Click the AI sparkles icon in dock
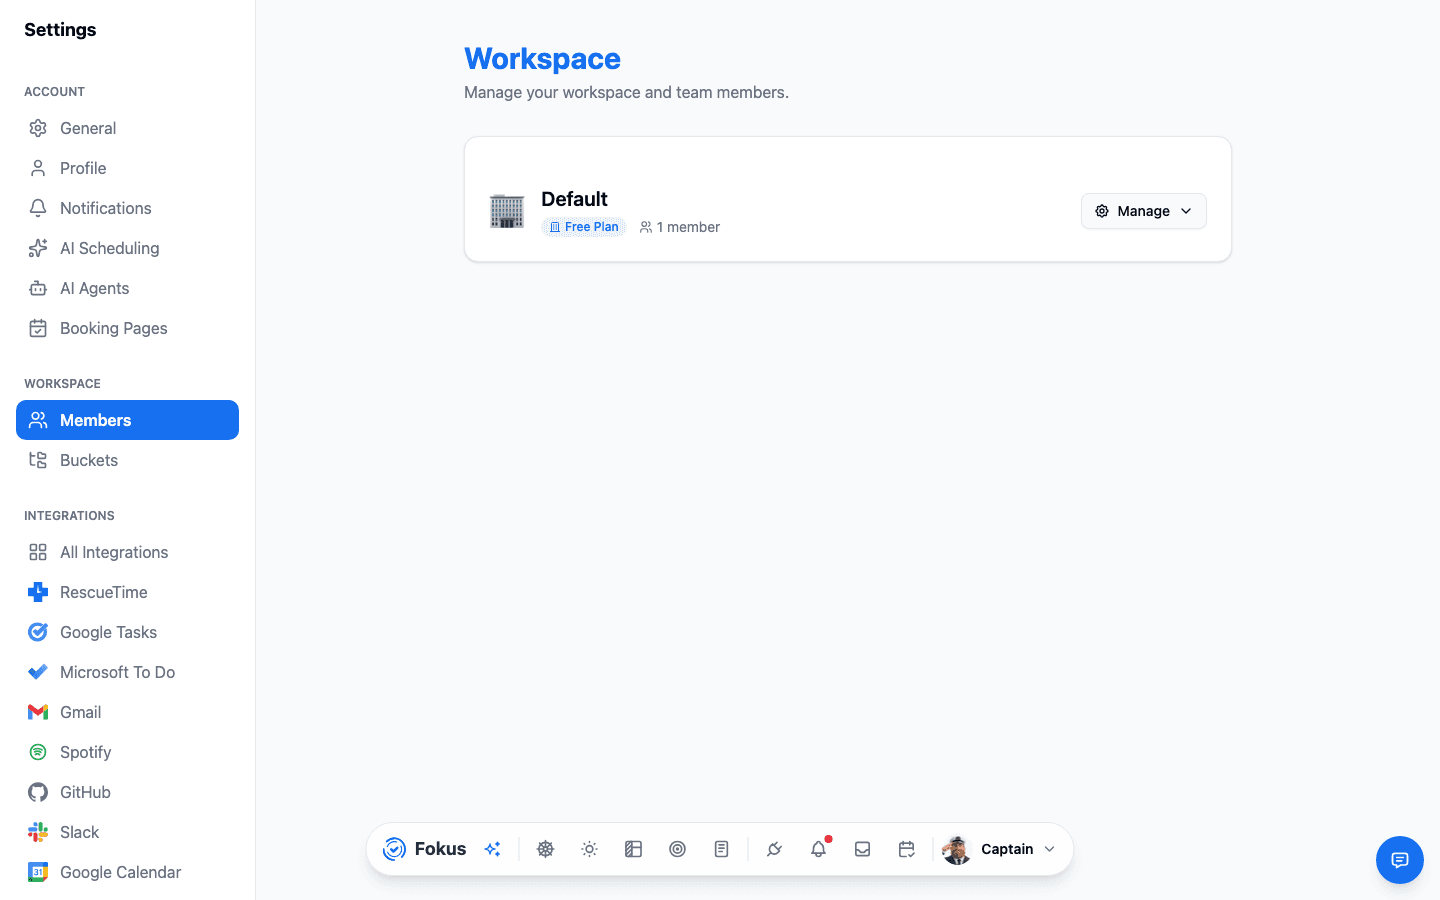The height and width of the screenshot is (900, 1440). coord(492,849)
